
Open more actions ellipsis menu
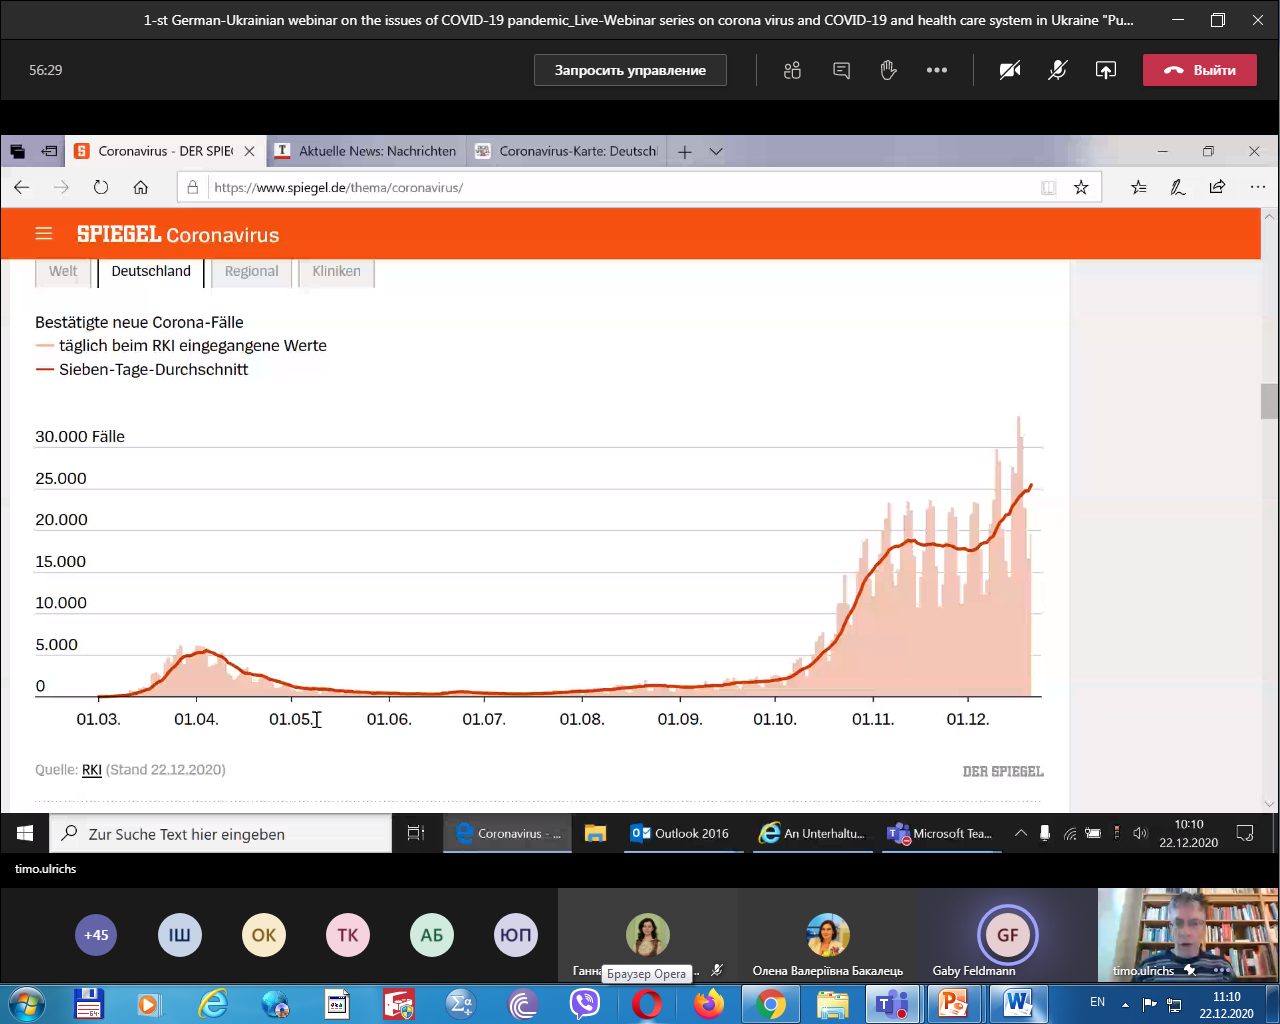[x=936, y=70]
